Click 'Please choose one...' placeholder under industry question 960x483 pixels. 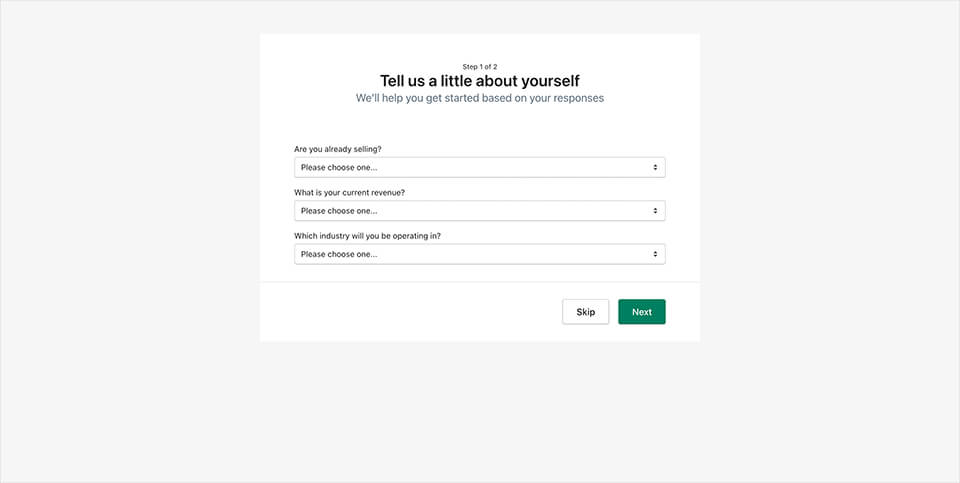[x=339, y=254]
